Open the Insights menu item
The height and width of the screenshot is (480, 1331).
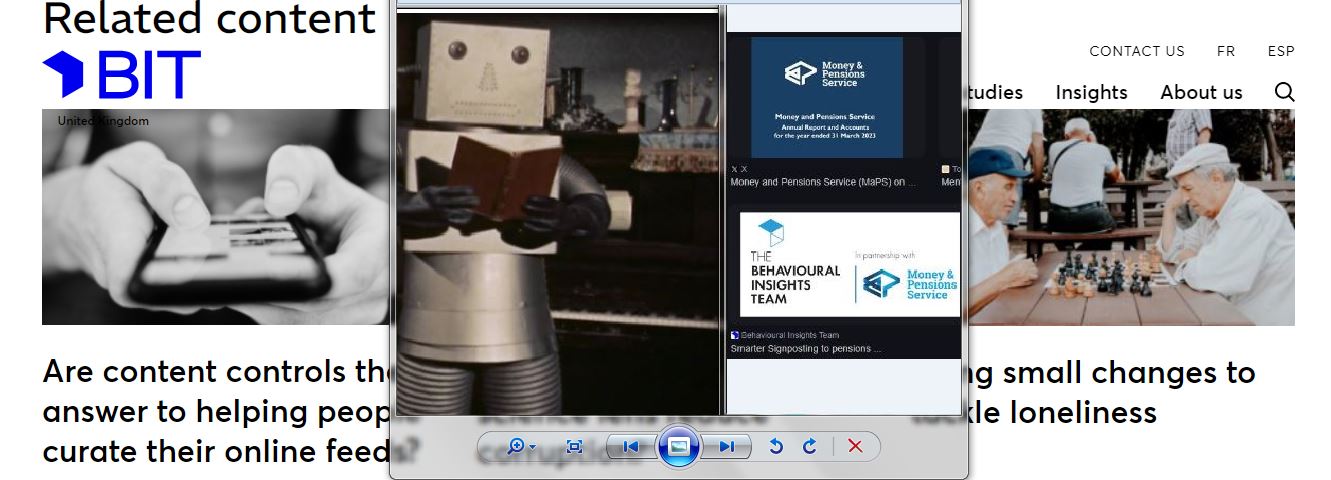tap(1091, 92)
